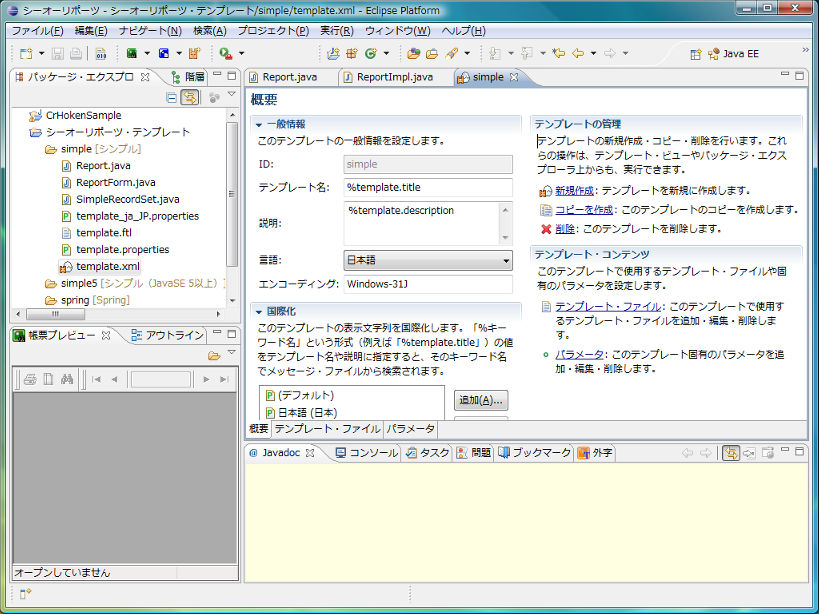The height and width of the screenshot is (614, 819).
Task: Click the print icon in the 帳票プレビュー toolbar
Action: (x=30, y=379)
